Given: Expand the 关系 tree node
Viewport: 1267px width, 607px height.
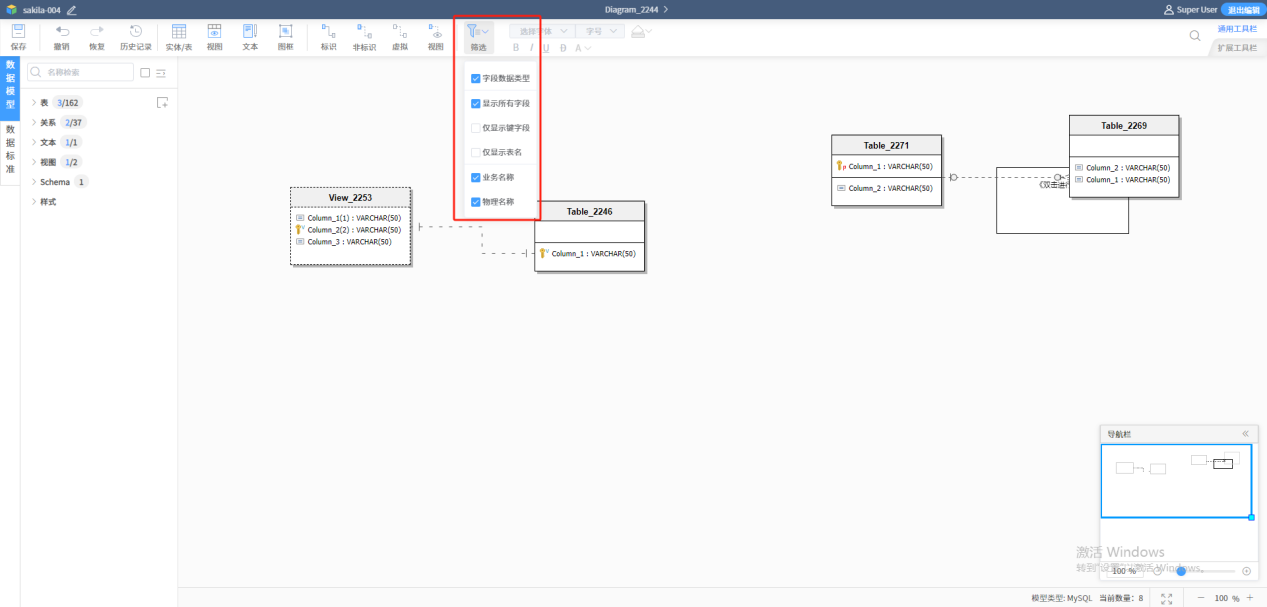Looking at the screenshot, I should [33, 122].
